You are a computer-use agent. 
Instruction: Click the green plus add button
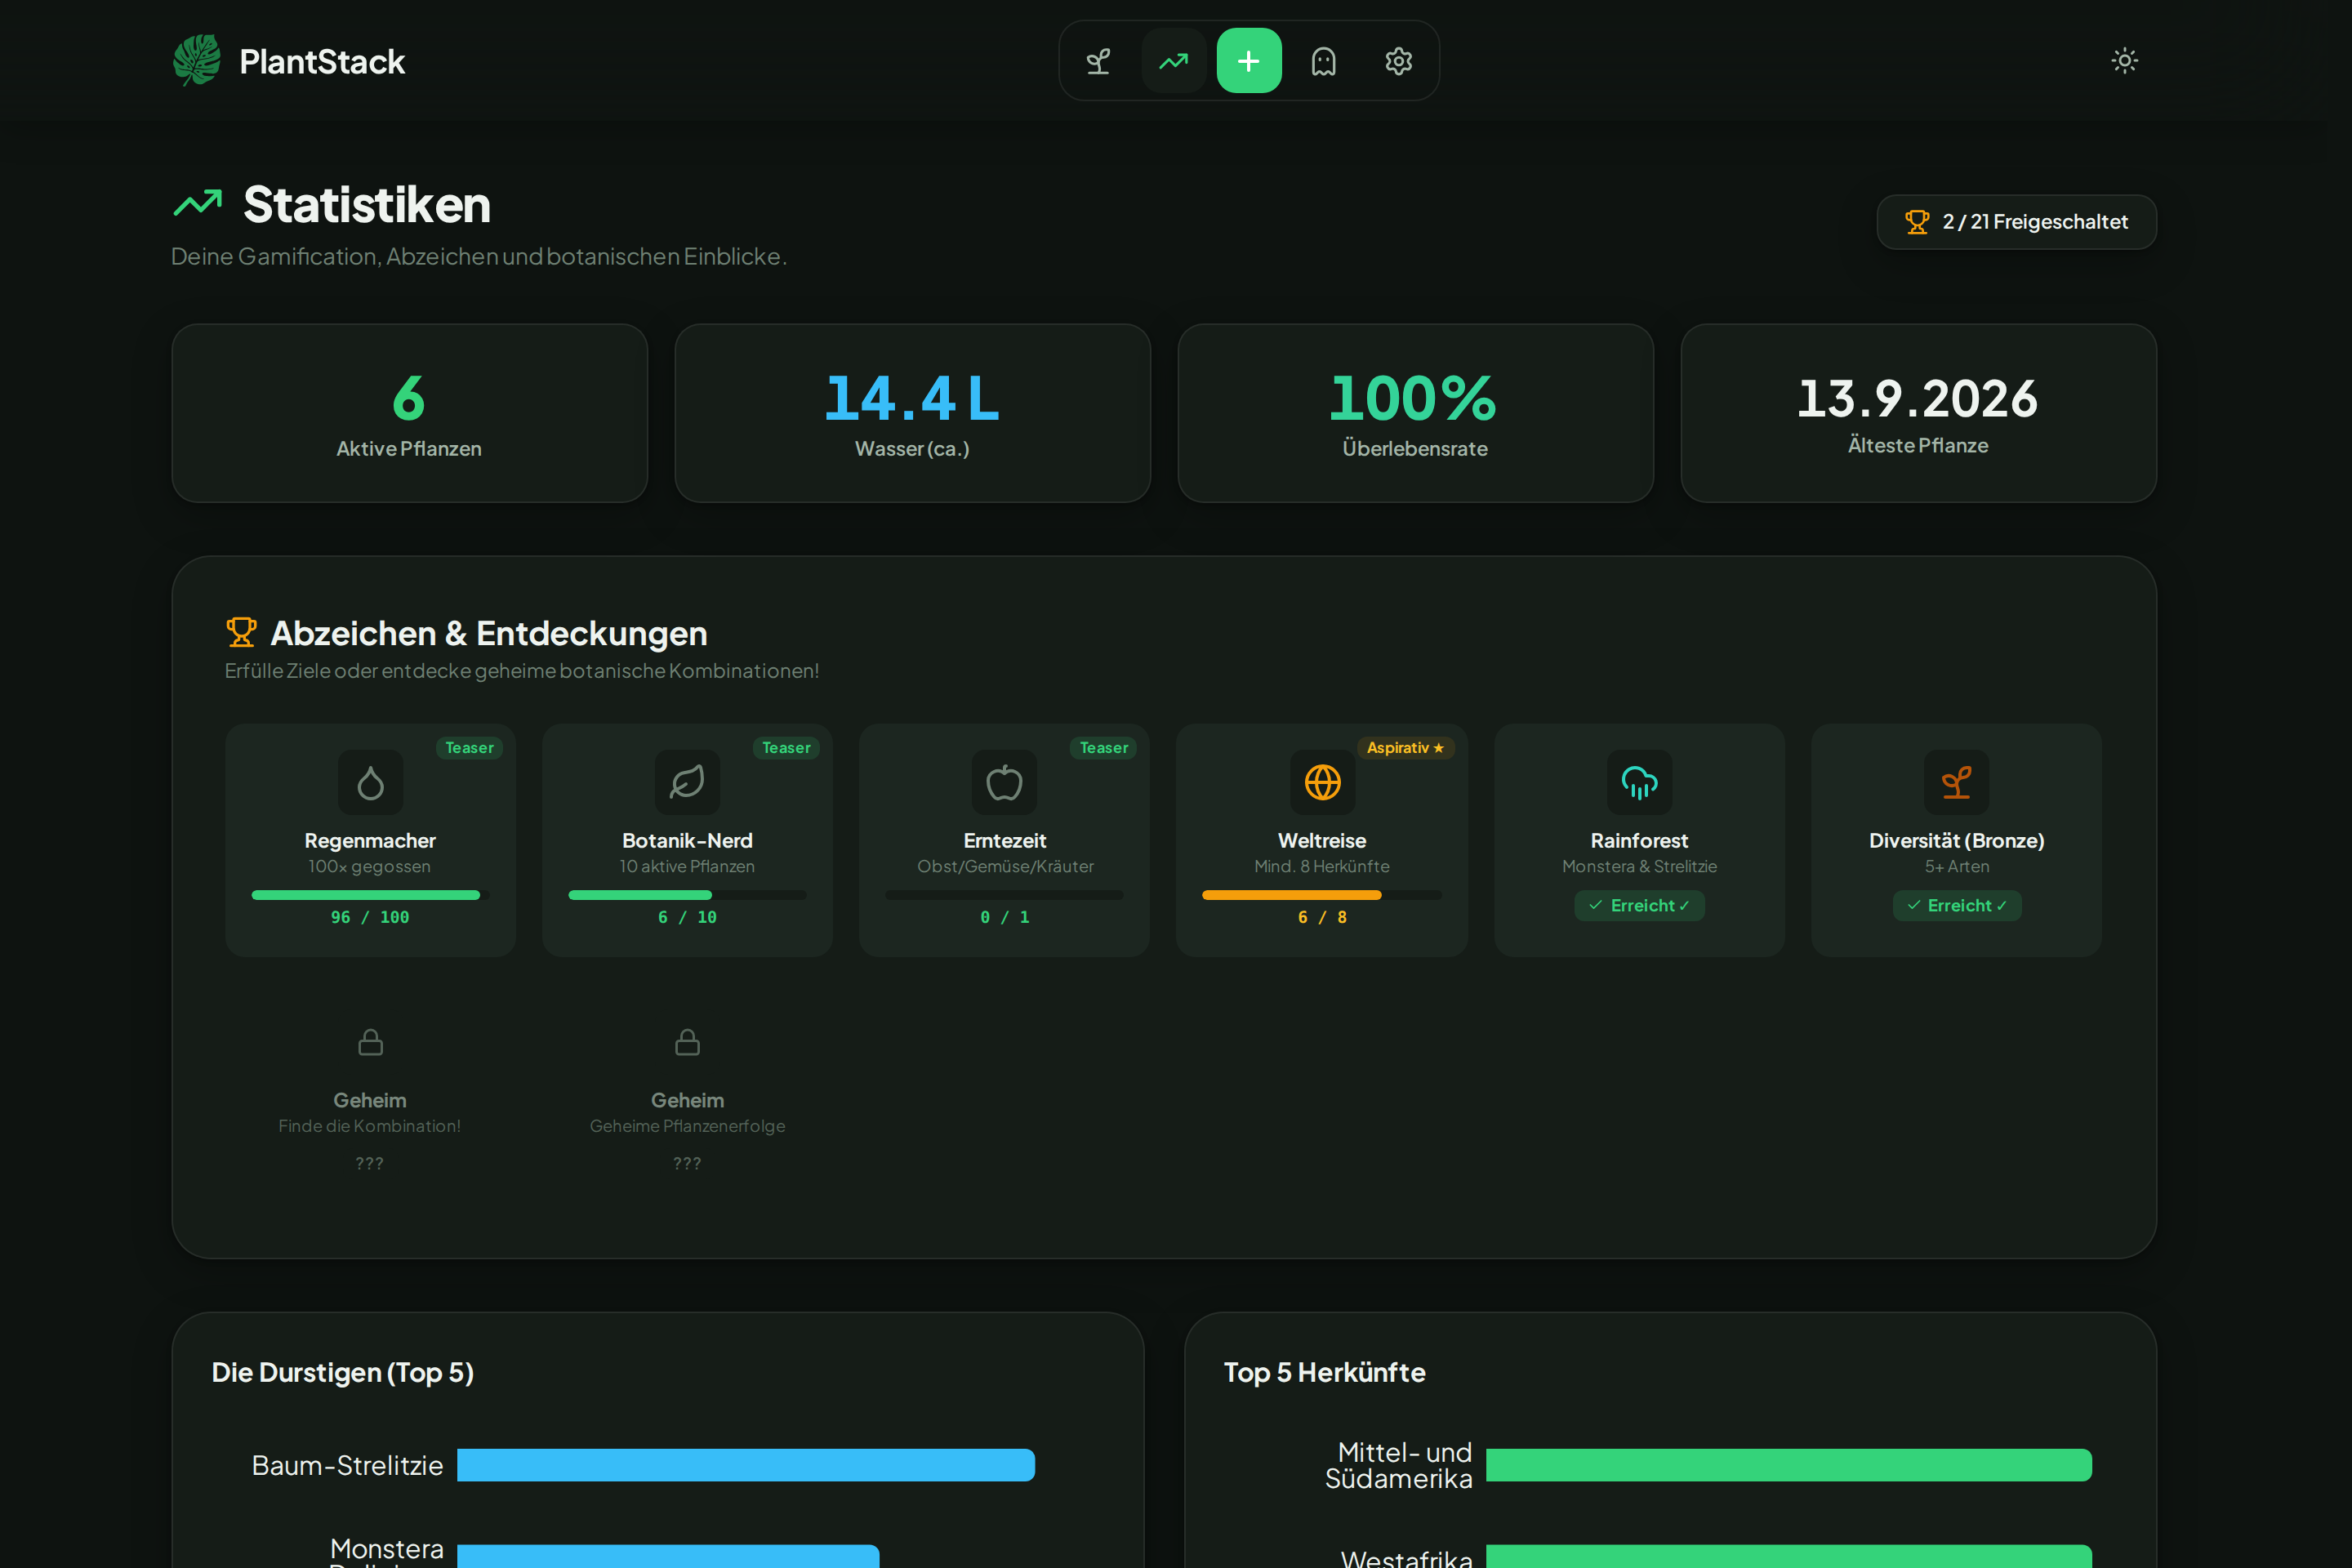[1248, 61]
